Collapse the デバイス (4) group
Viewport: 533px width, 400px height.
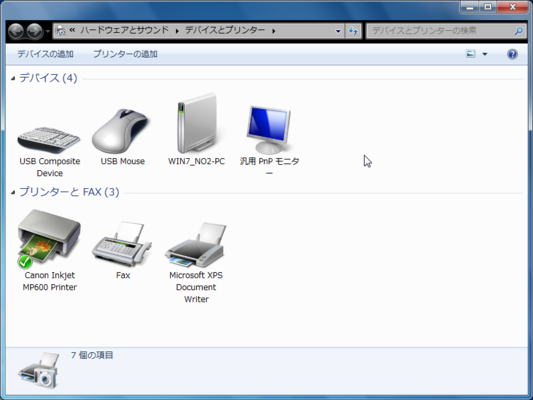coord(13,79)
